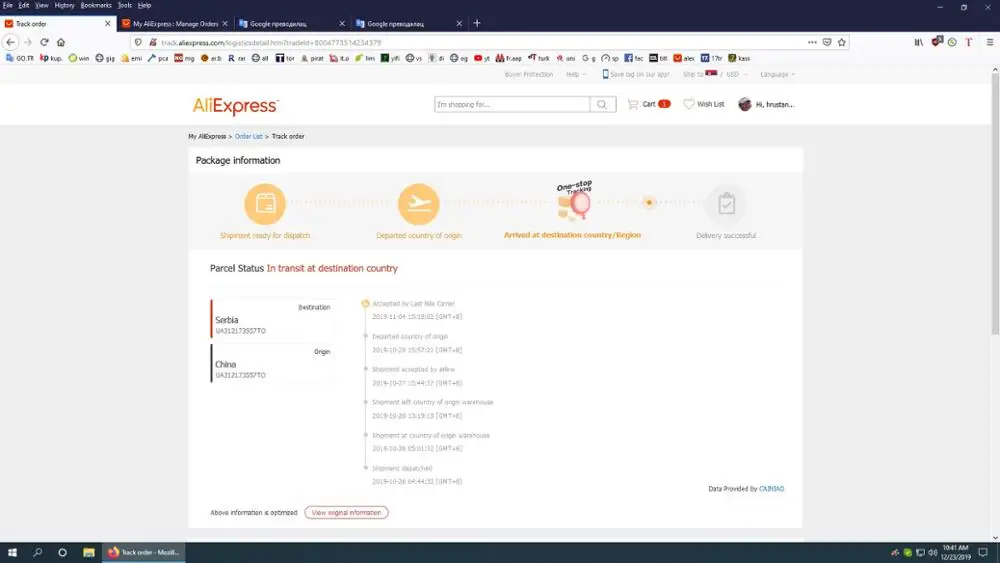This screenshot has height=563, width=1000.
Task: Open the 'GO.TR' bookmark
Action: pyautogui.click(x=20, y=58)
